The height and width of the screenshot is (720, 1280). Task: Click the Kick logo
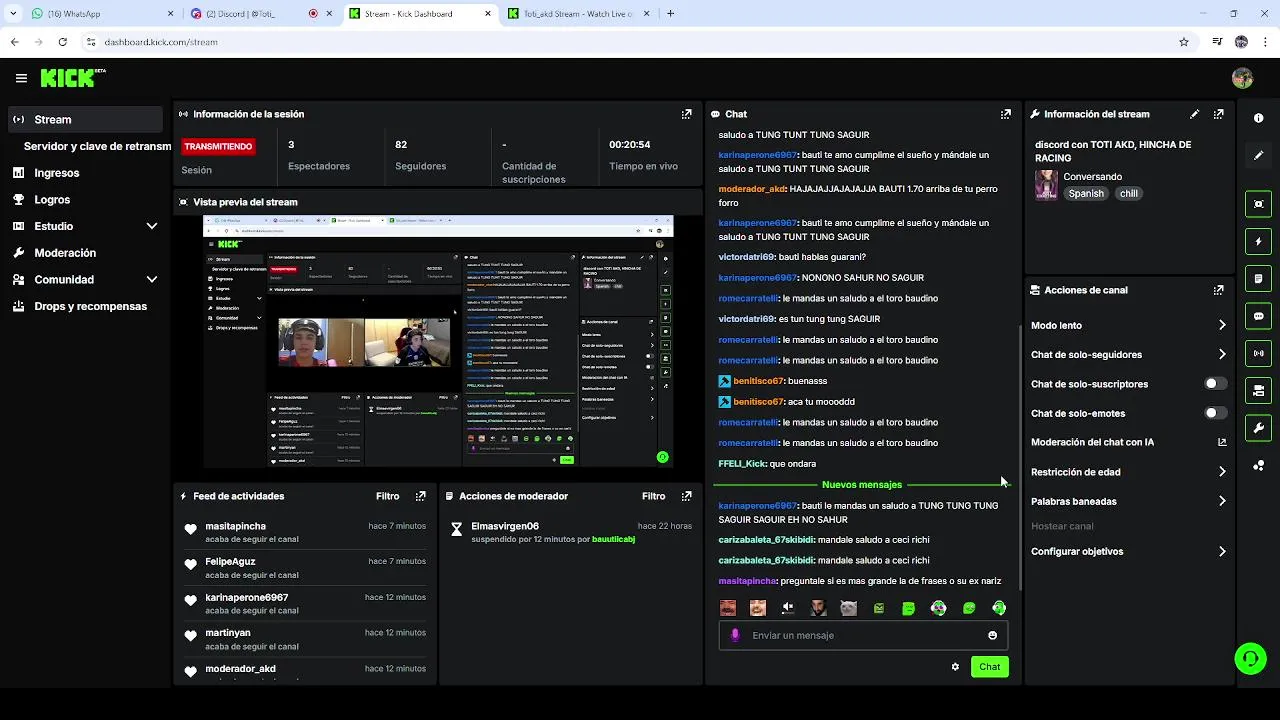(67, 78)
